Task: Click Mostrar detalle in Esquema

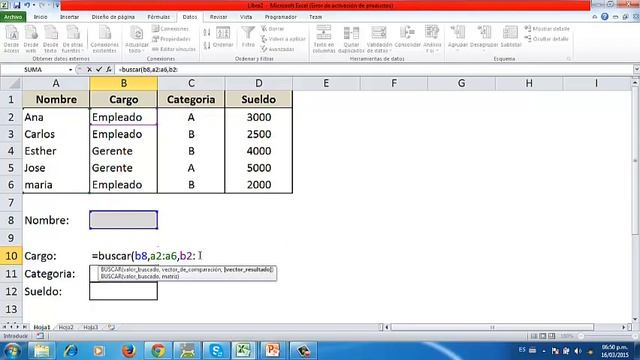Action: click(547, 29)
